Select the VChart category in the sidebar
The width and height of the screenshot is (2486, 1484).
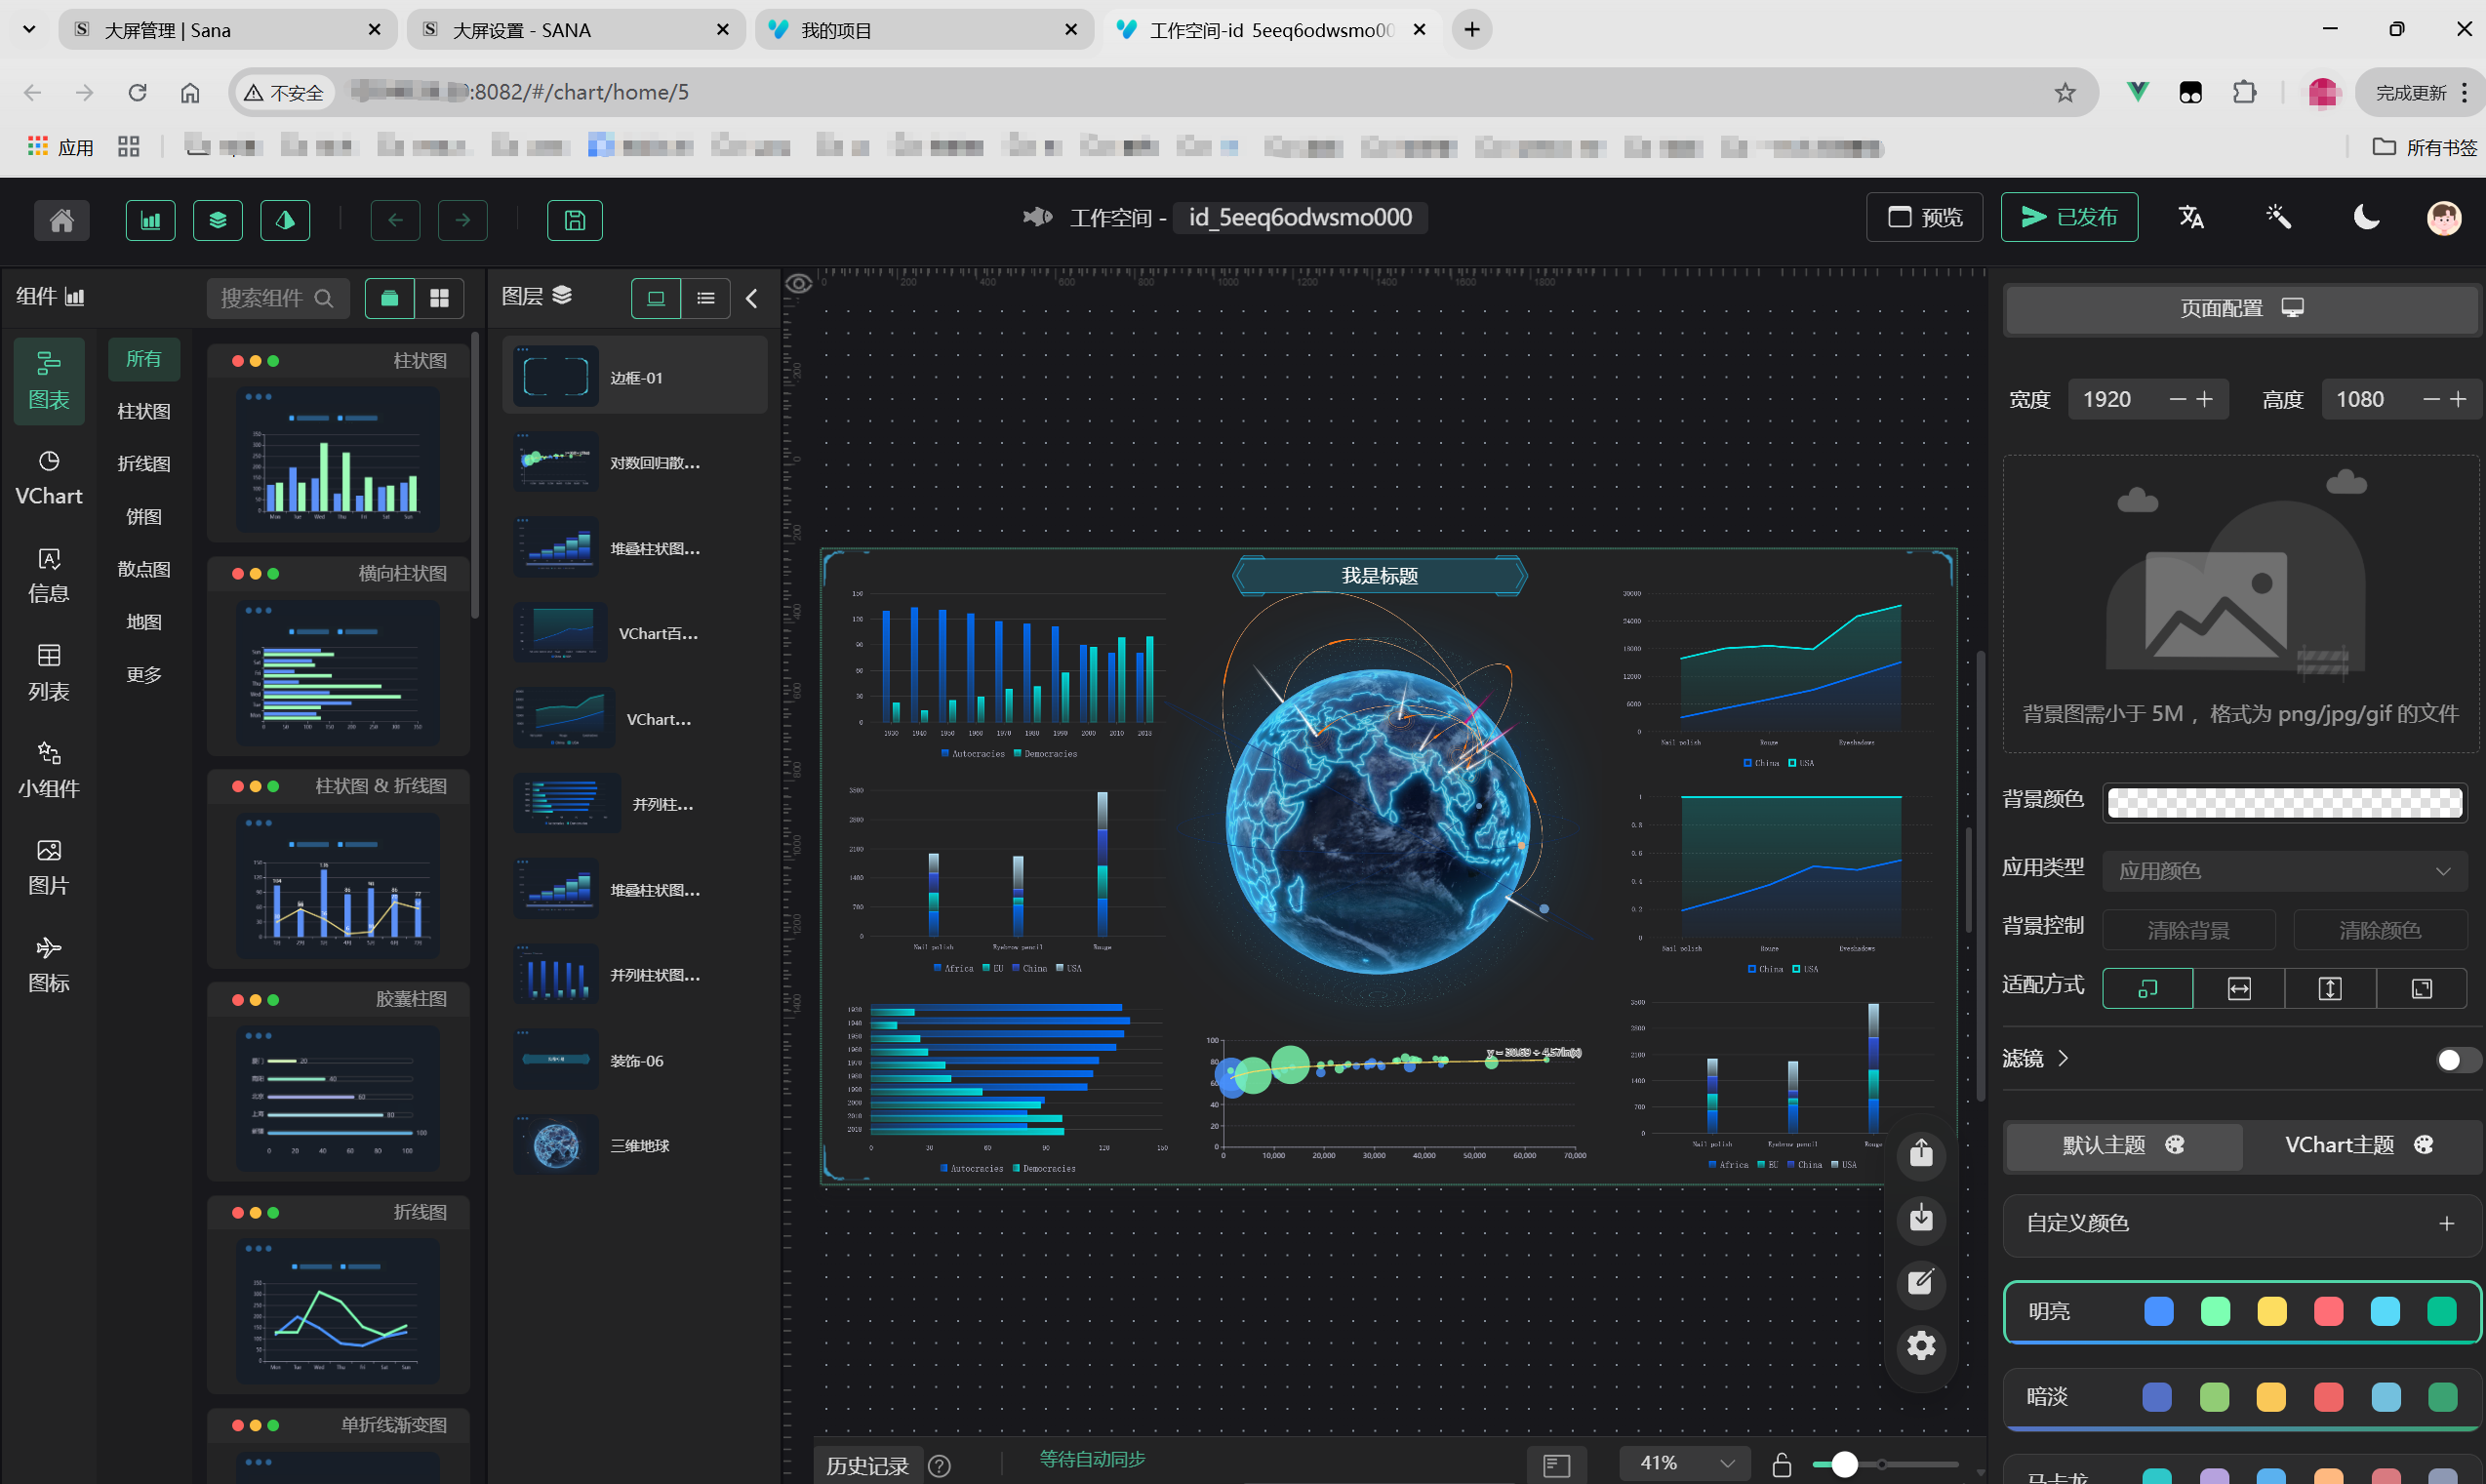48,477
